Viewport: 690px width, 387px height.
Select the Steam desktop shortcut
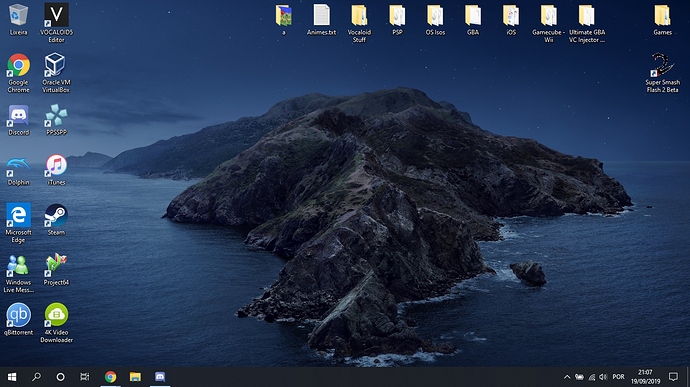click(56, 220)
